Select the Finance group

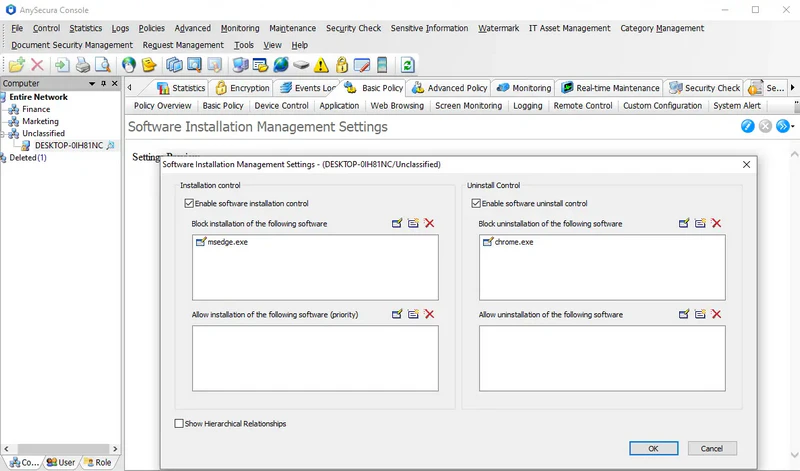[36, 109]
